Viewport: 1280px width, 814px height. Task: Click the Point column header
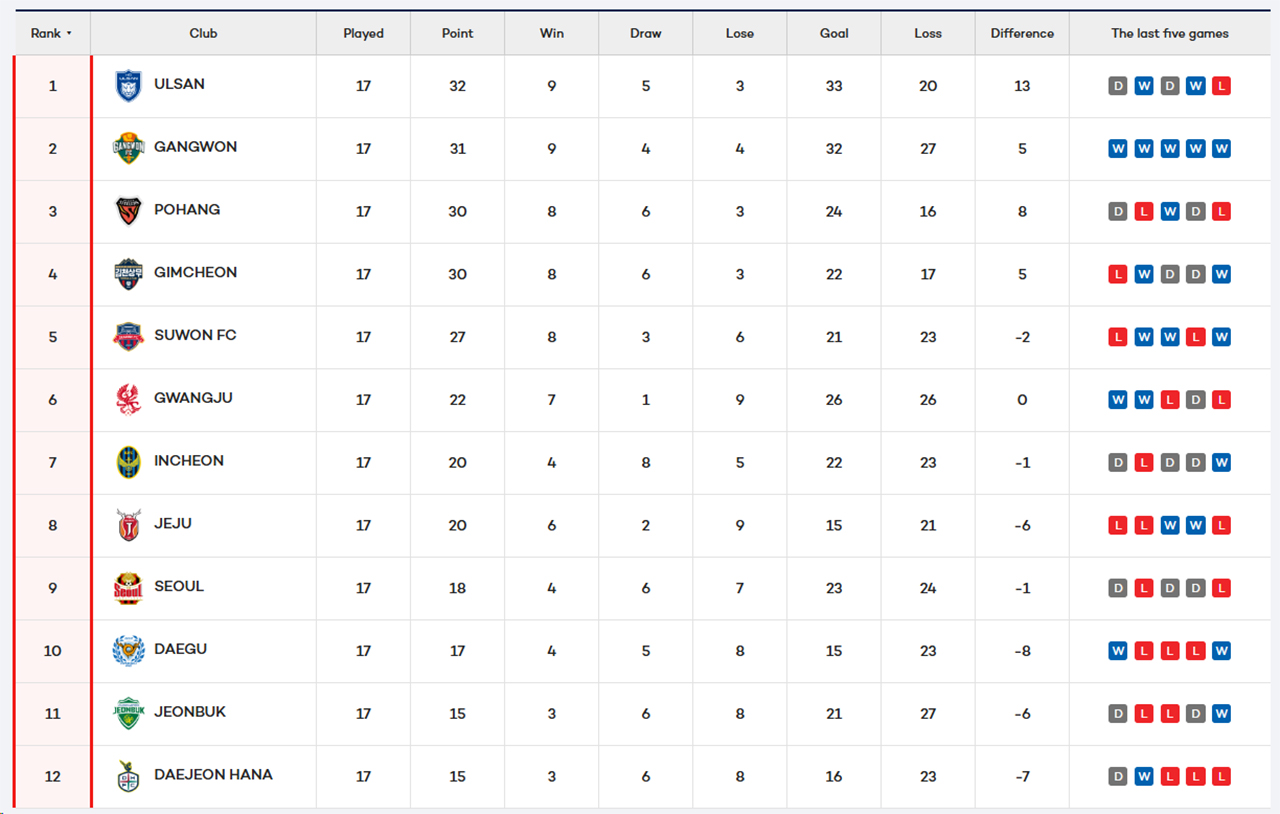pyautogui.click(x=457, y=33)
